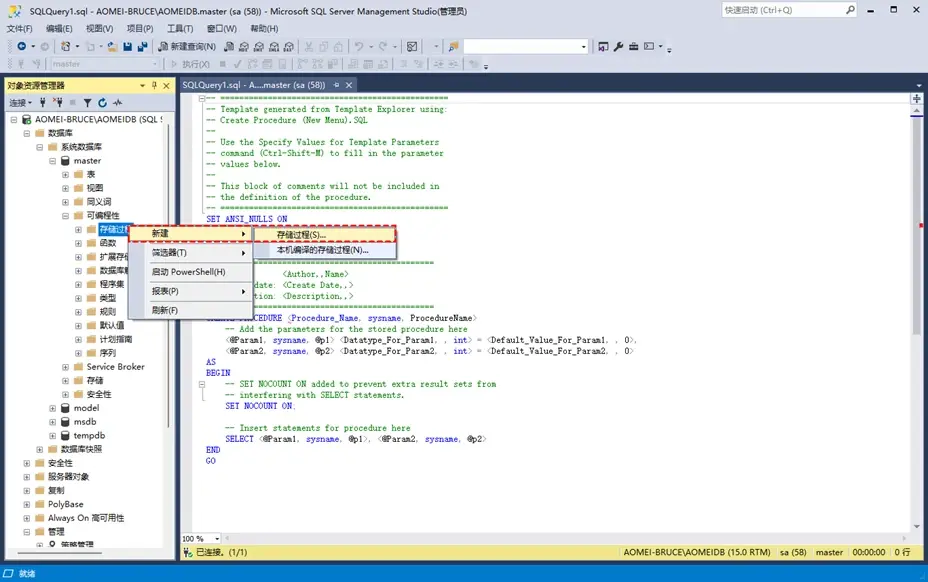Open the 工具(T) menu

(x=179, y=28)
